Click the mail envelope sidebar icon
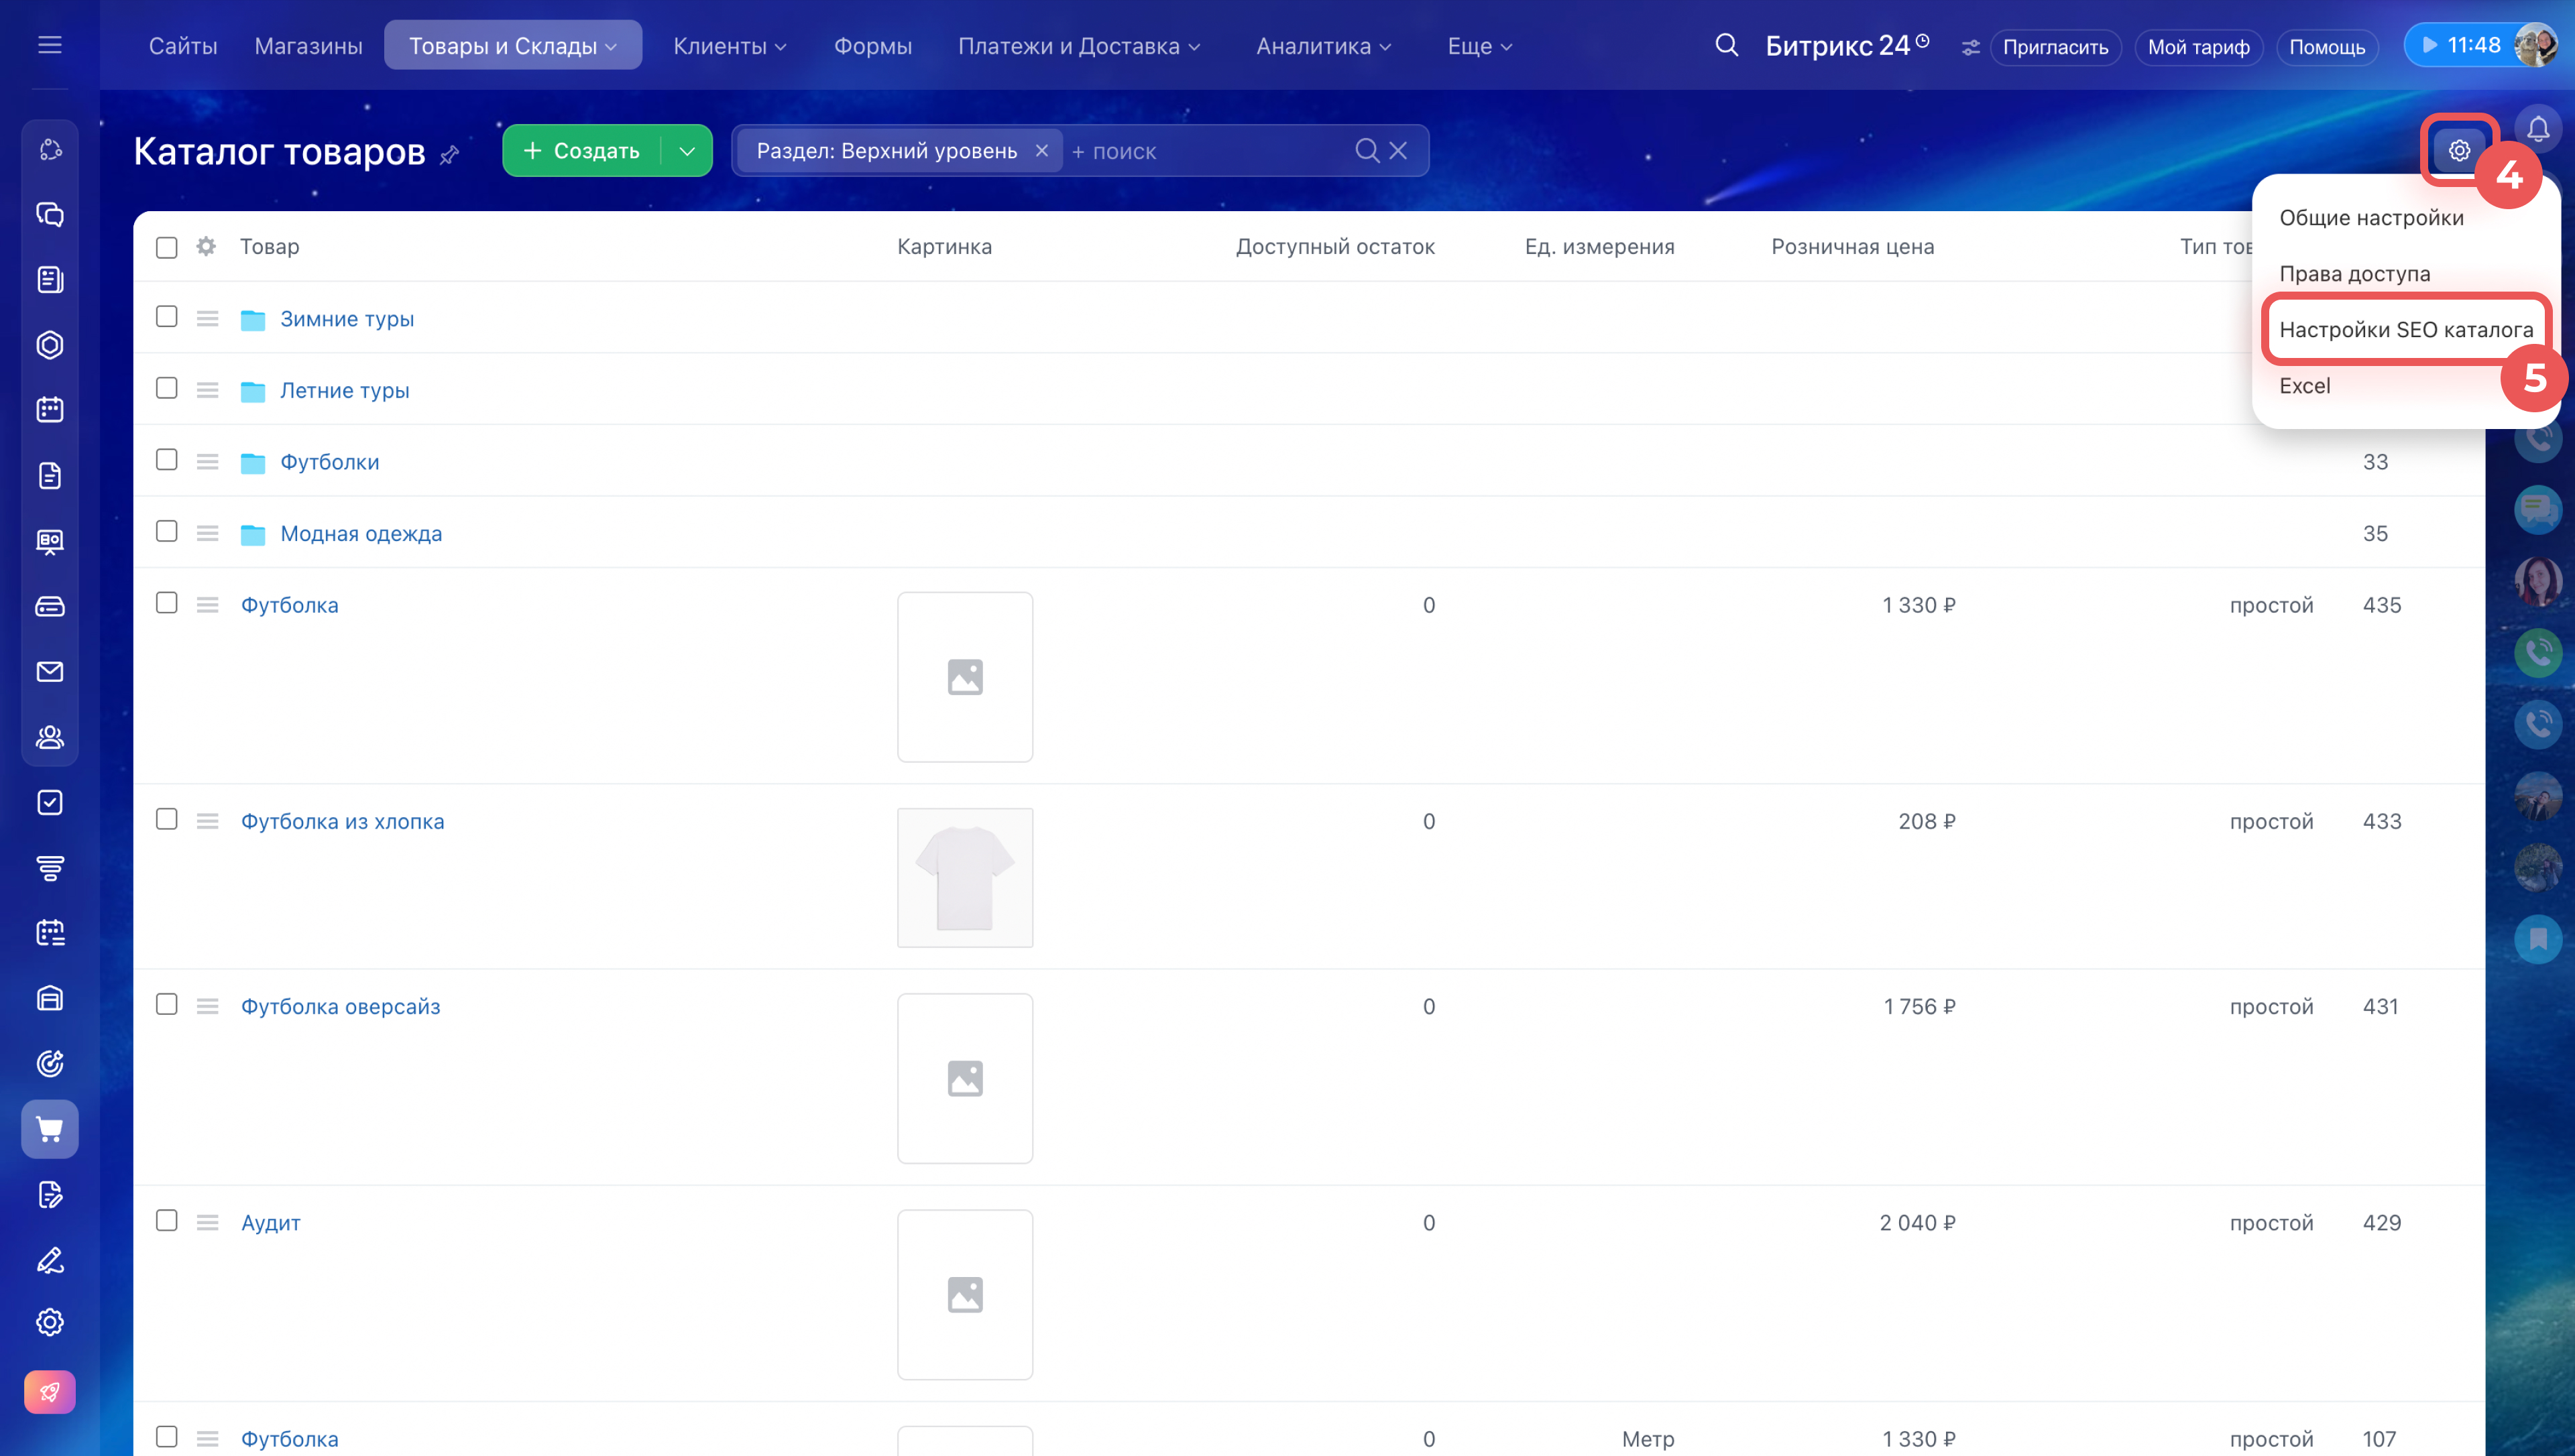 pyautogui.click(x=49, y=672)
